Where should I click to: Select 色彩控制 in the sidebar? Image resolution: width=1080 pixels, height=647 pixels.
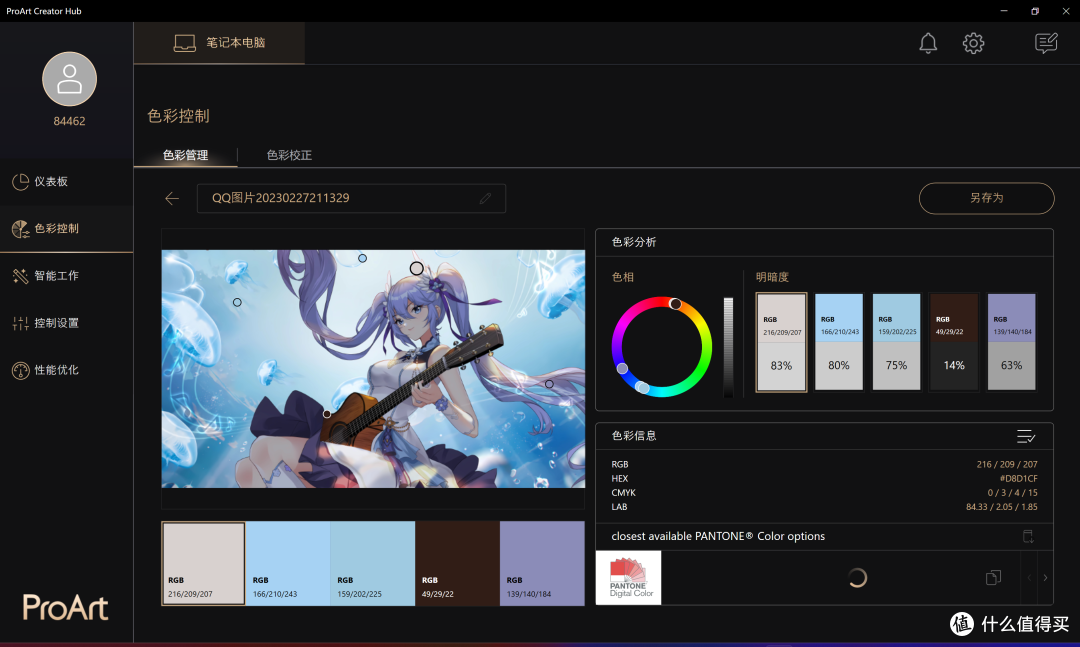[x=67, y=228]
